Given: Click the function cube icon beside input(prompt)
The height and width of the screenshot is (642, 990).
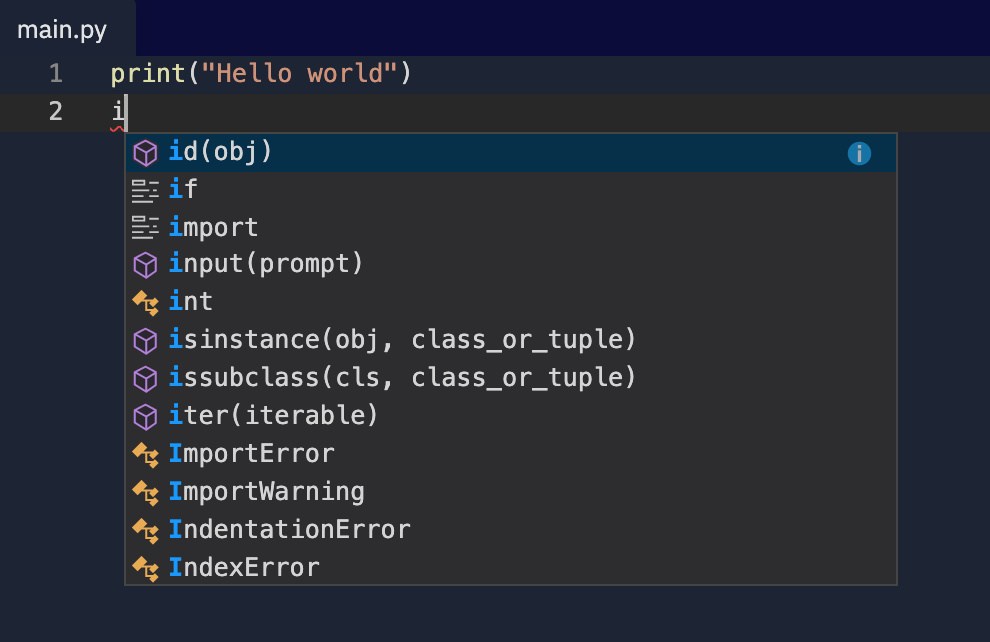Looking at the screenshot, I should 145,265.
